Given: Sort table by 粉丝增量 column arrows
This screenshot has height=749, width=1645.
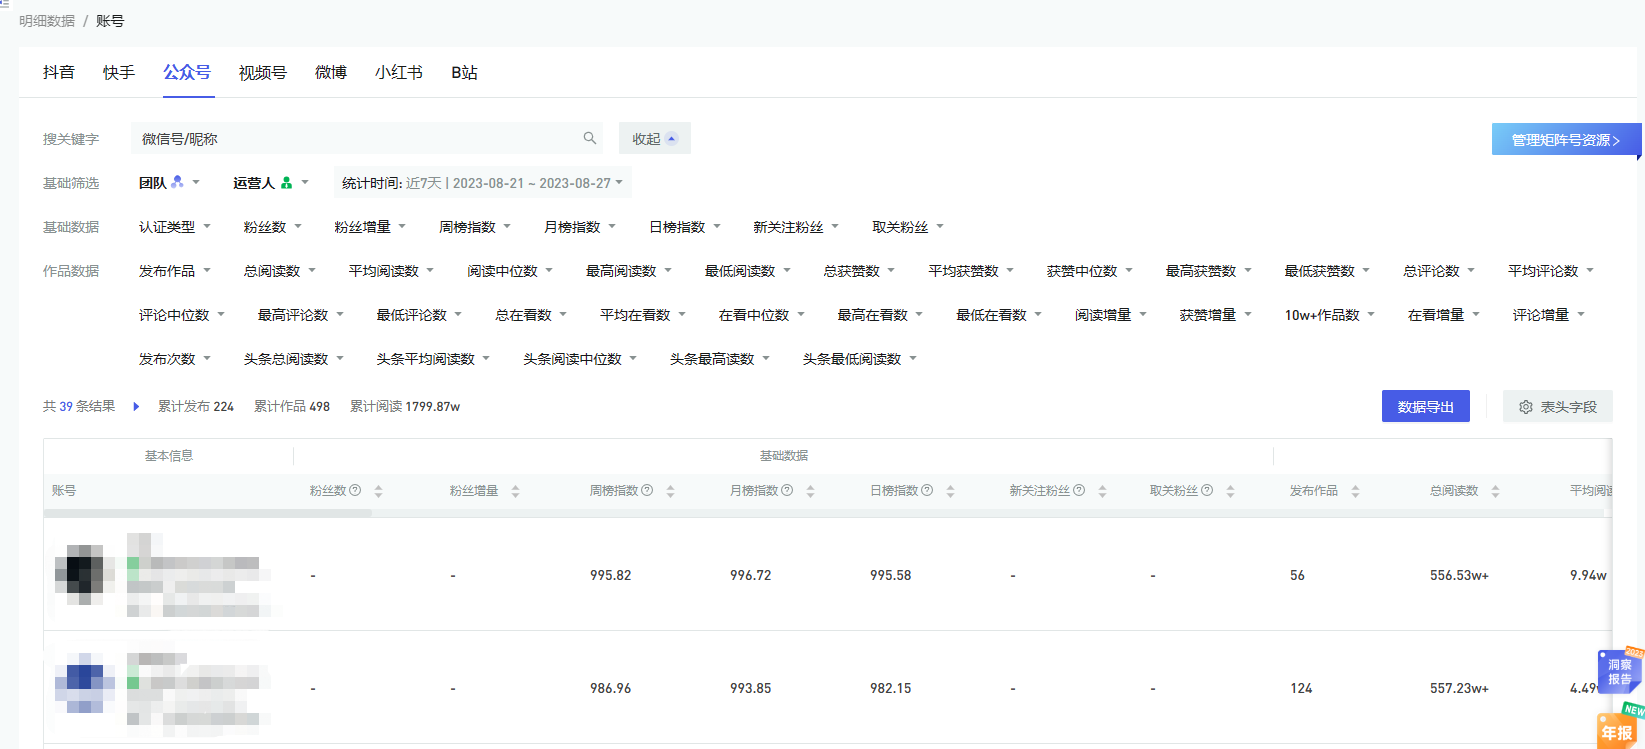Looking at the screenshot, I should tap(515, 491).
